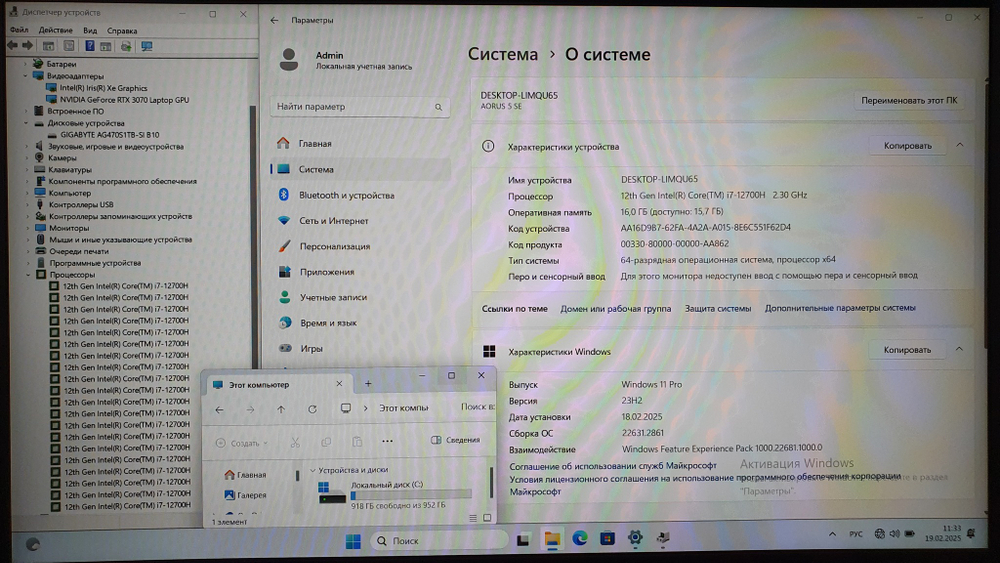
Task: Click Back arrow in Device Manager toolbar
Action: click(12, 46)
